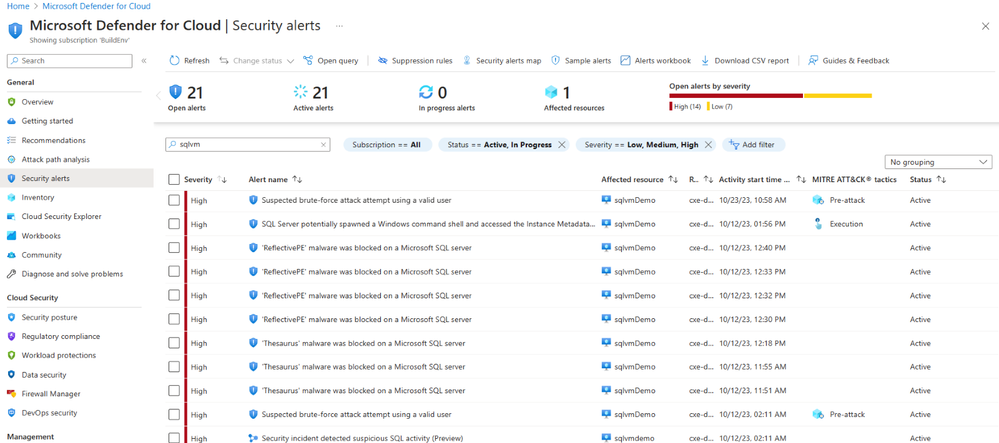The height and width of the screenshot is (443, 999).
Task: Open Alerts workbook icon
Action: point(625,61)
